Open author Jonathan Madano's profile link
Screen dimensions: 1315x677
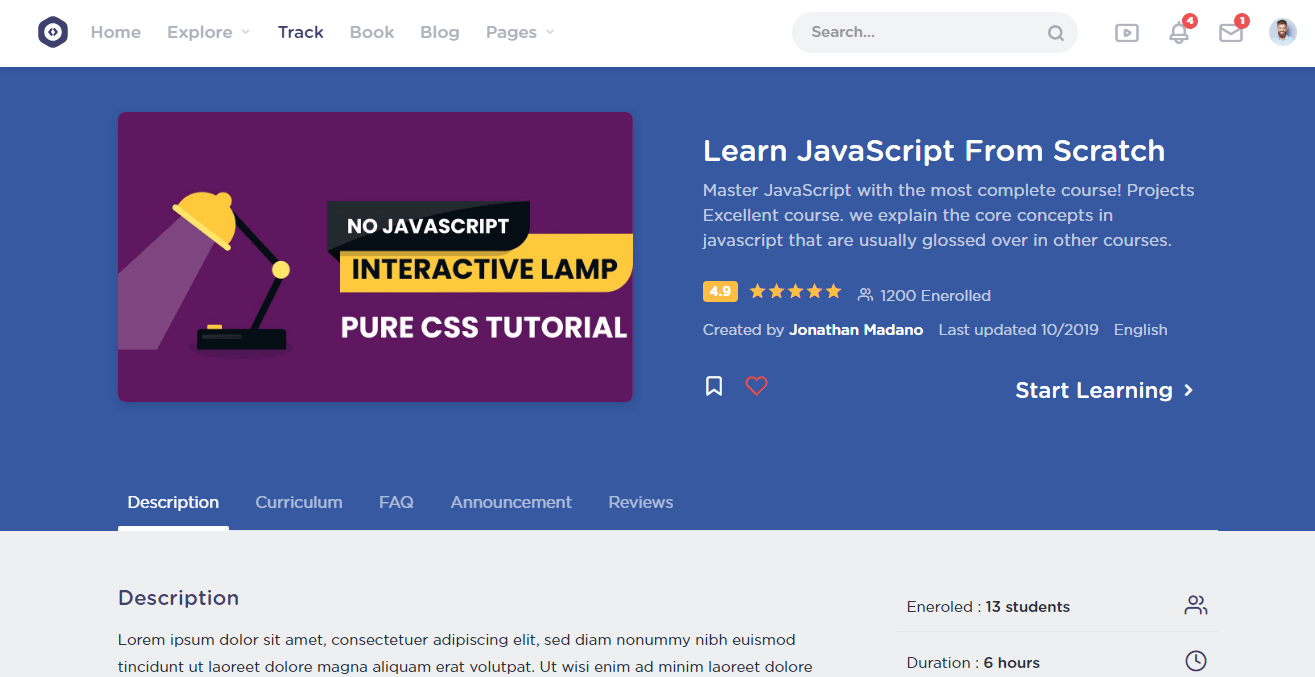pyautogui.click(x=855, y=330)
